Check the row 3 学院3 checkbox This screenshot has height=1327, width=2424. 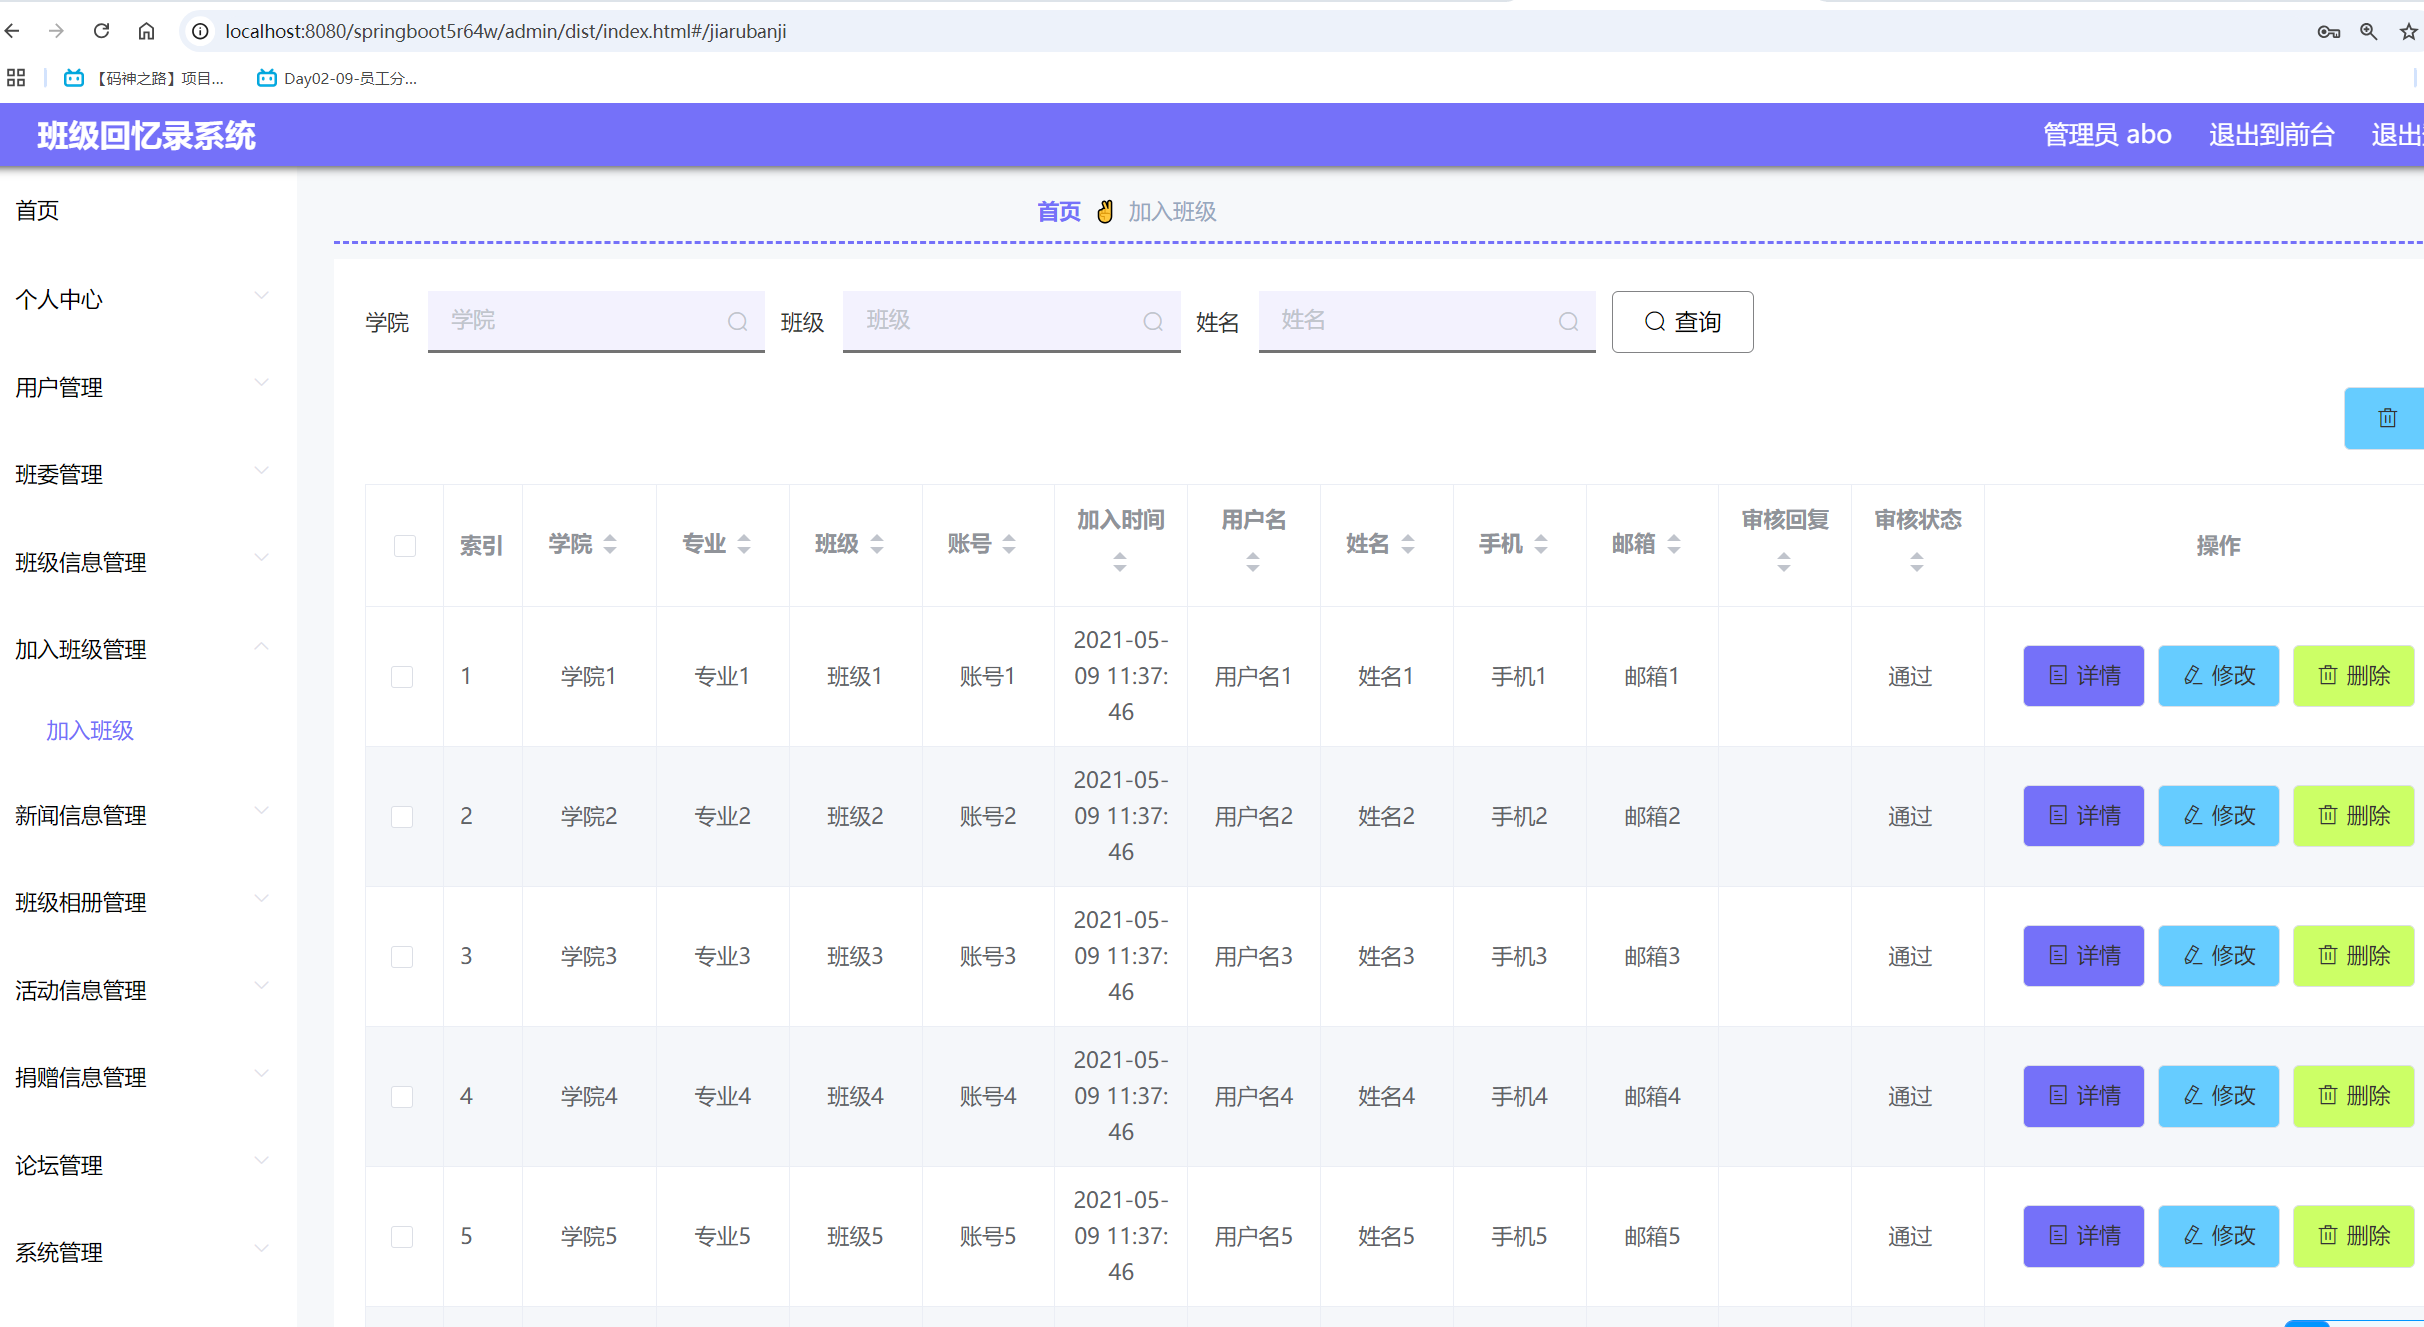402,957
